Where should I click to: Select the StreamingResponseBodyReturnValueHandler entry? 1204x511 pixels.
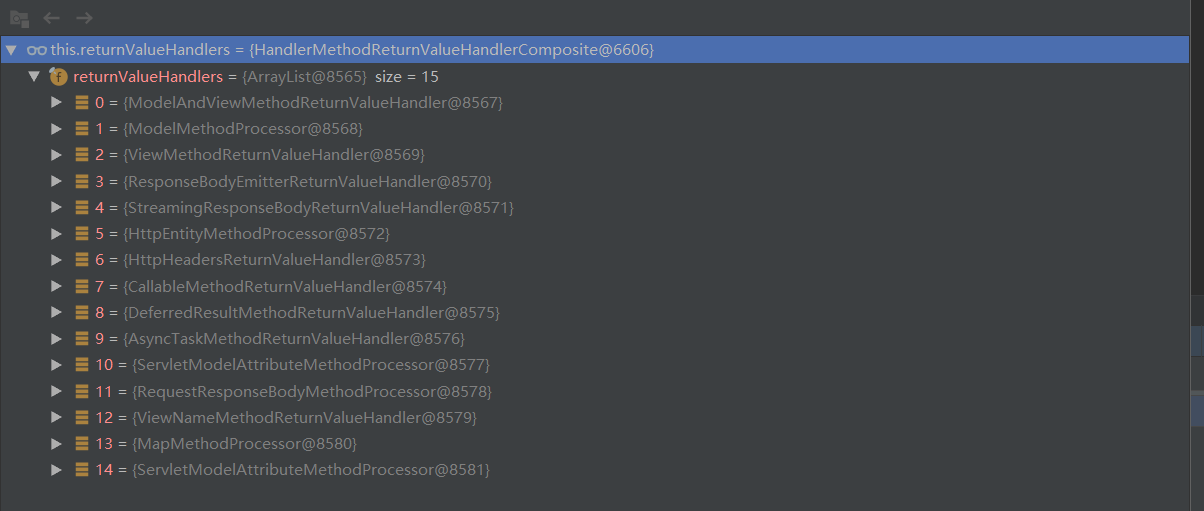[304, 207]
